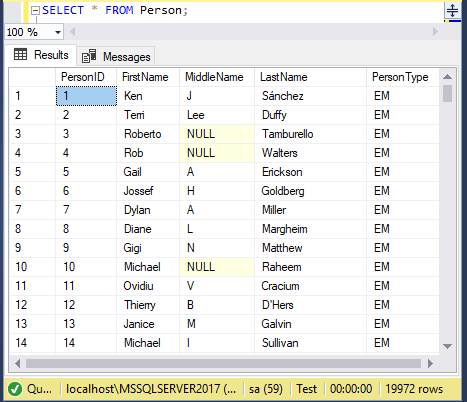Select the FirstName cell 'Dylan'

148,210
